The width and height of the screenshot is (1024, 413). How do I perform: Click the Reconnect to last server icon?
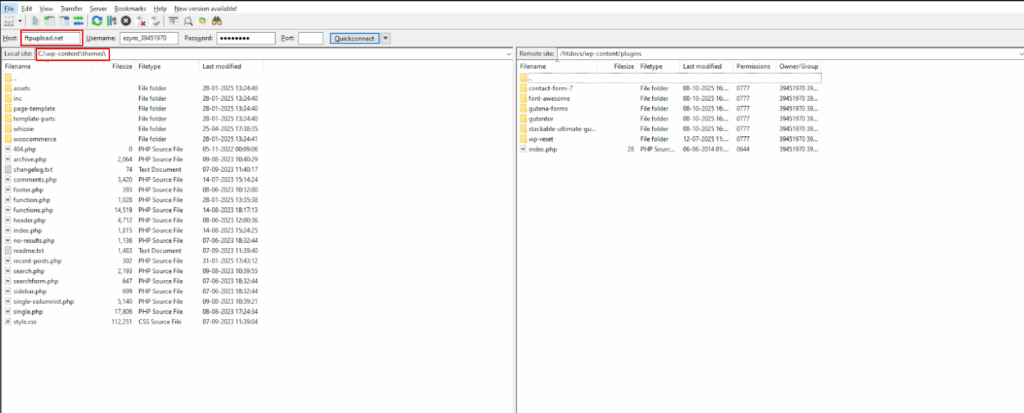click(x=155, y=21)
